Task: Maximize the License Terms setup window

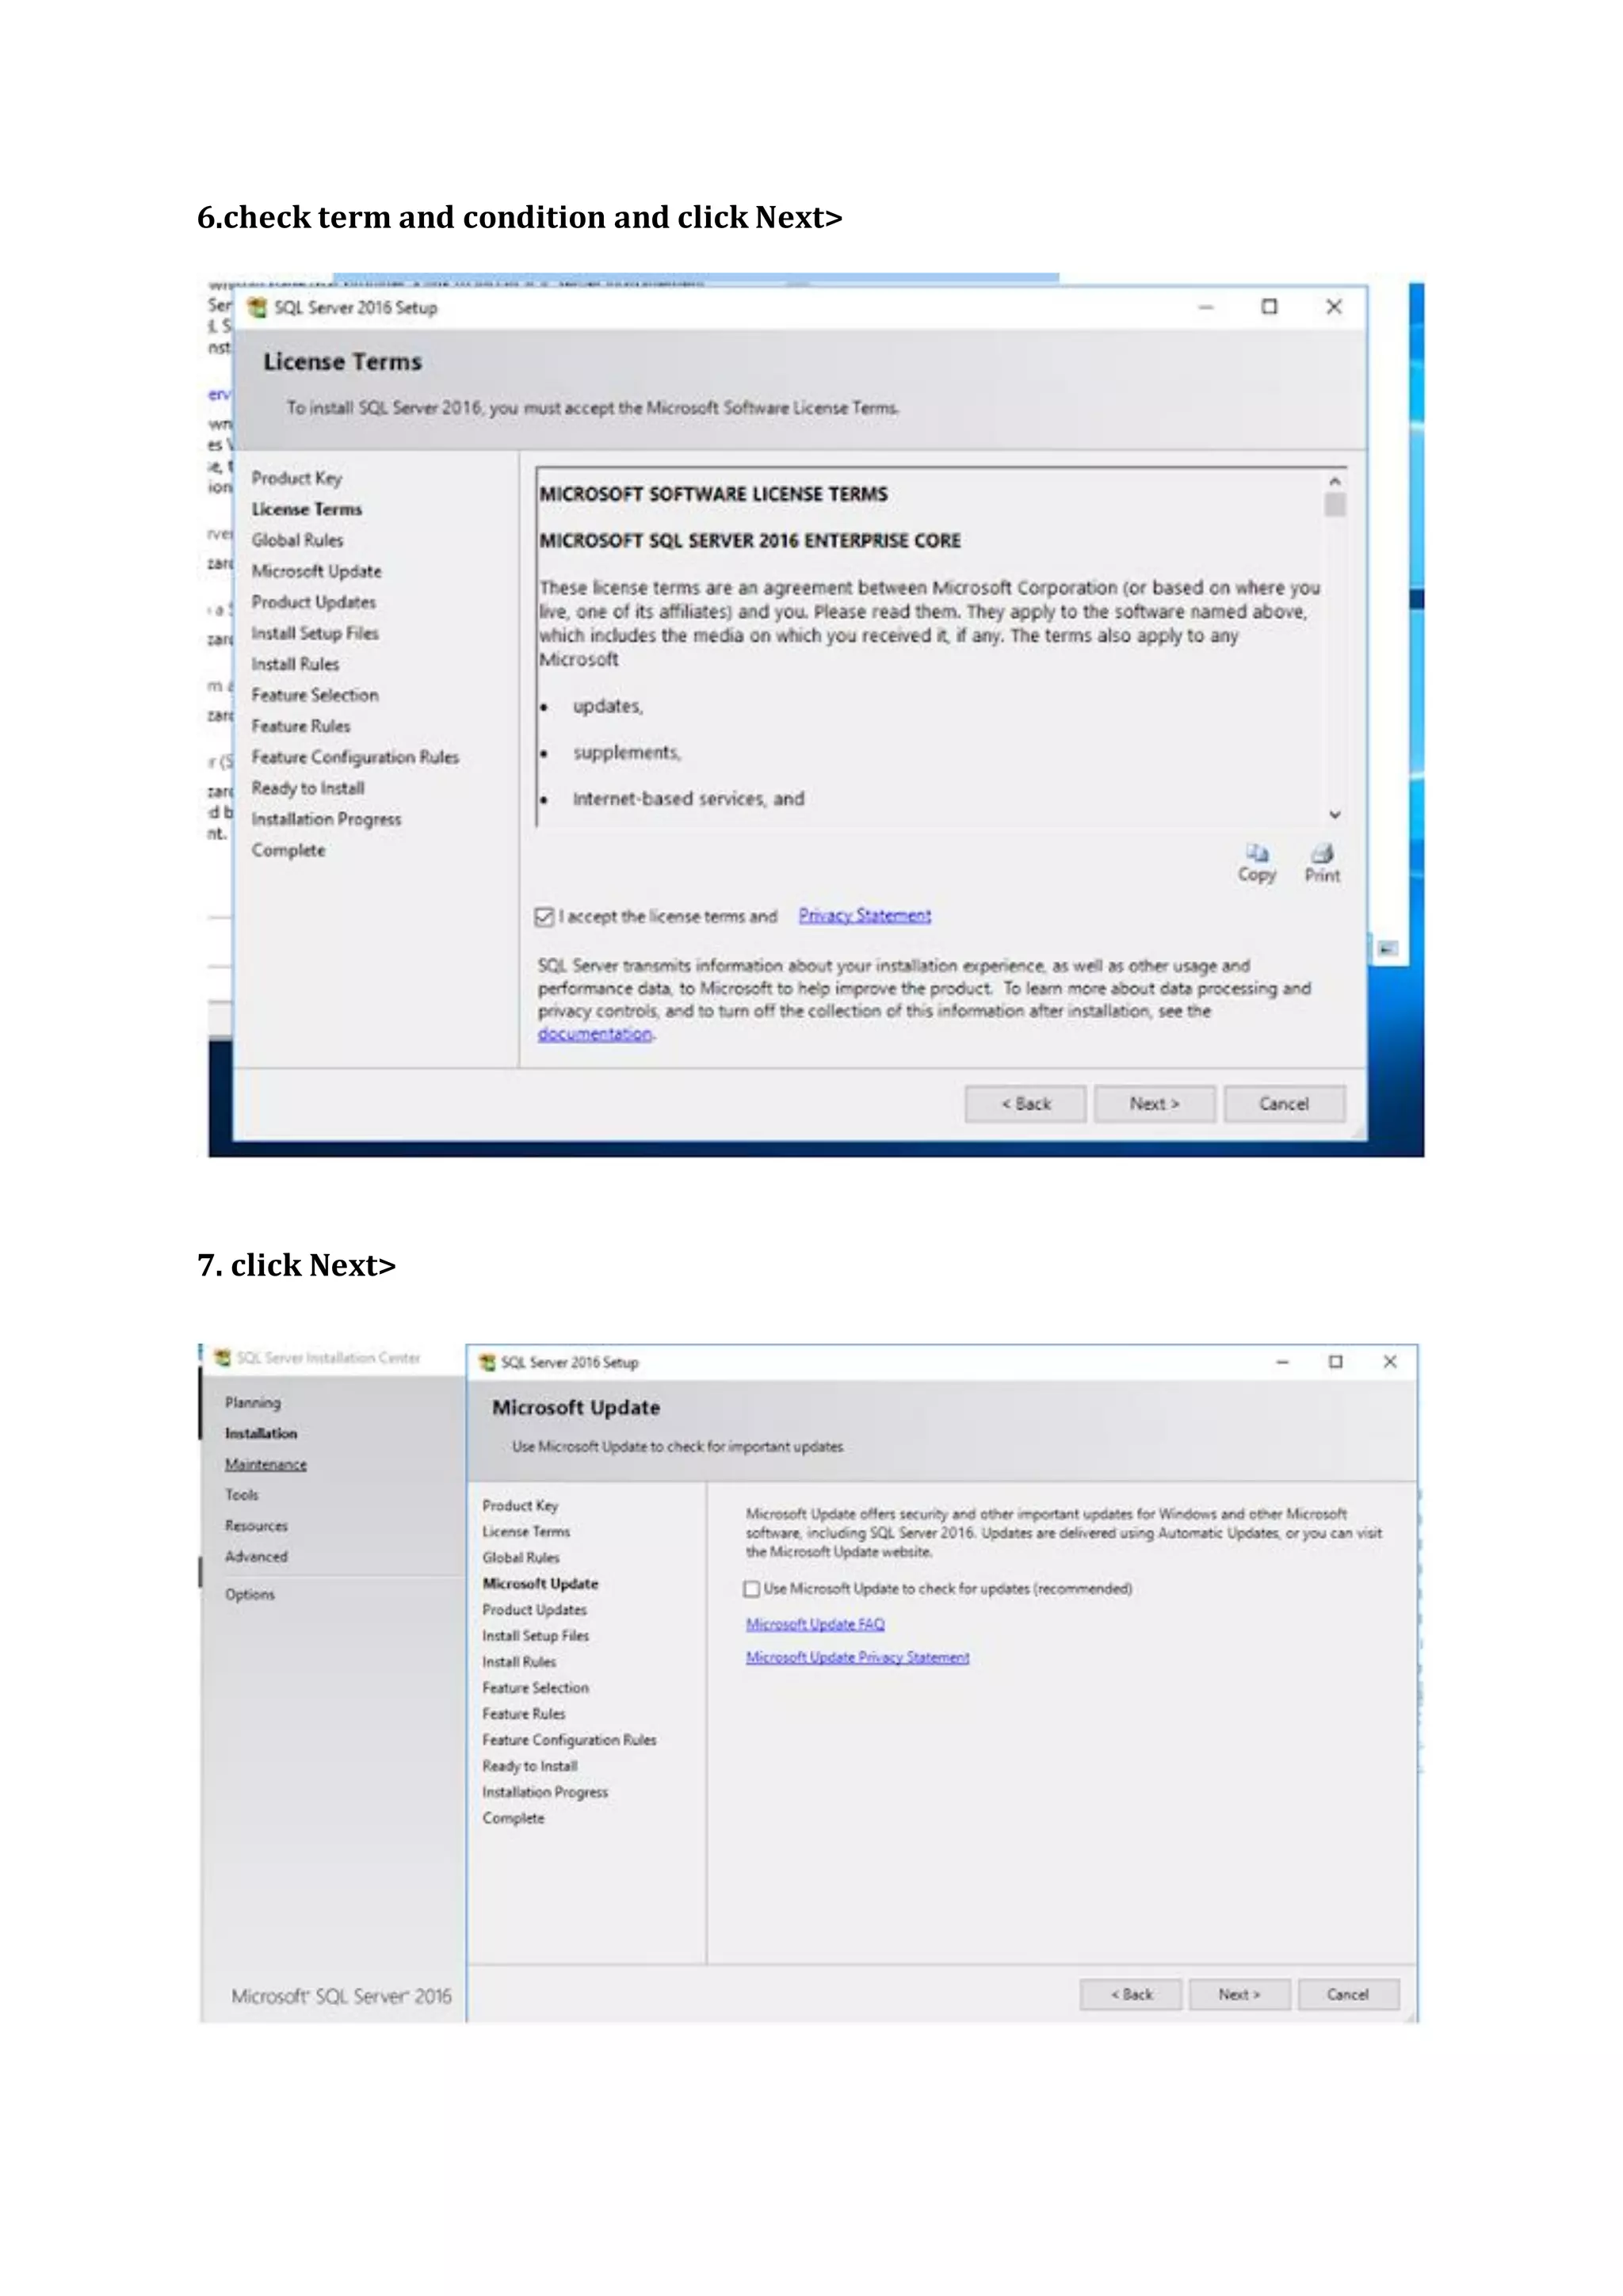Action: click(x=1269, y=307)
